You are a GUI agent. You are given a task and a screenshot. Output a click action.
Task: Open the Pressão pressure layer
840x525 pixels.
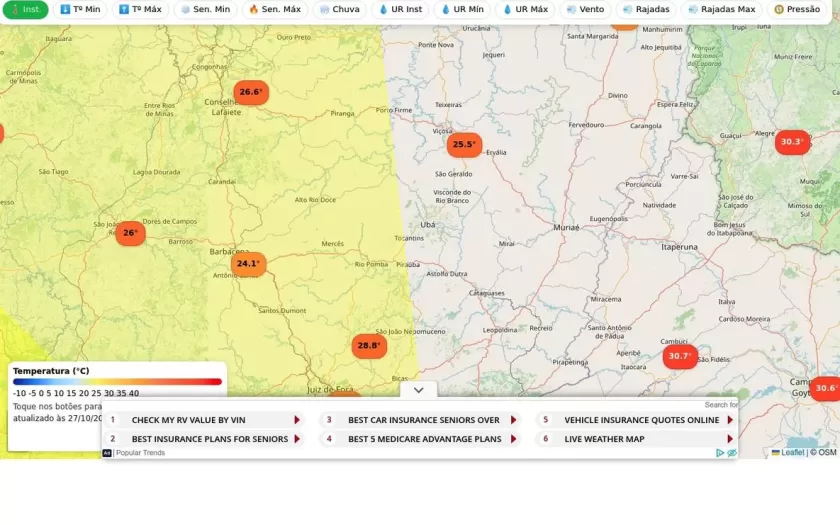(x=797, y=9)
